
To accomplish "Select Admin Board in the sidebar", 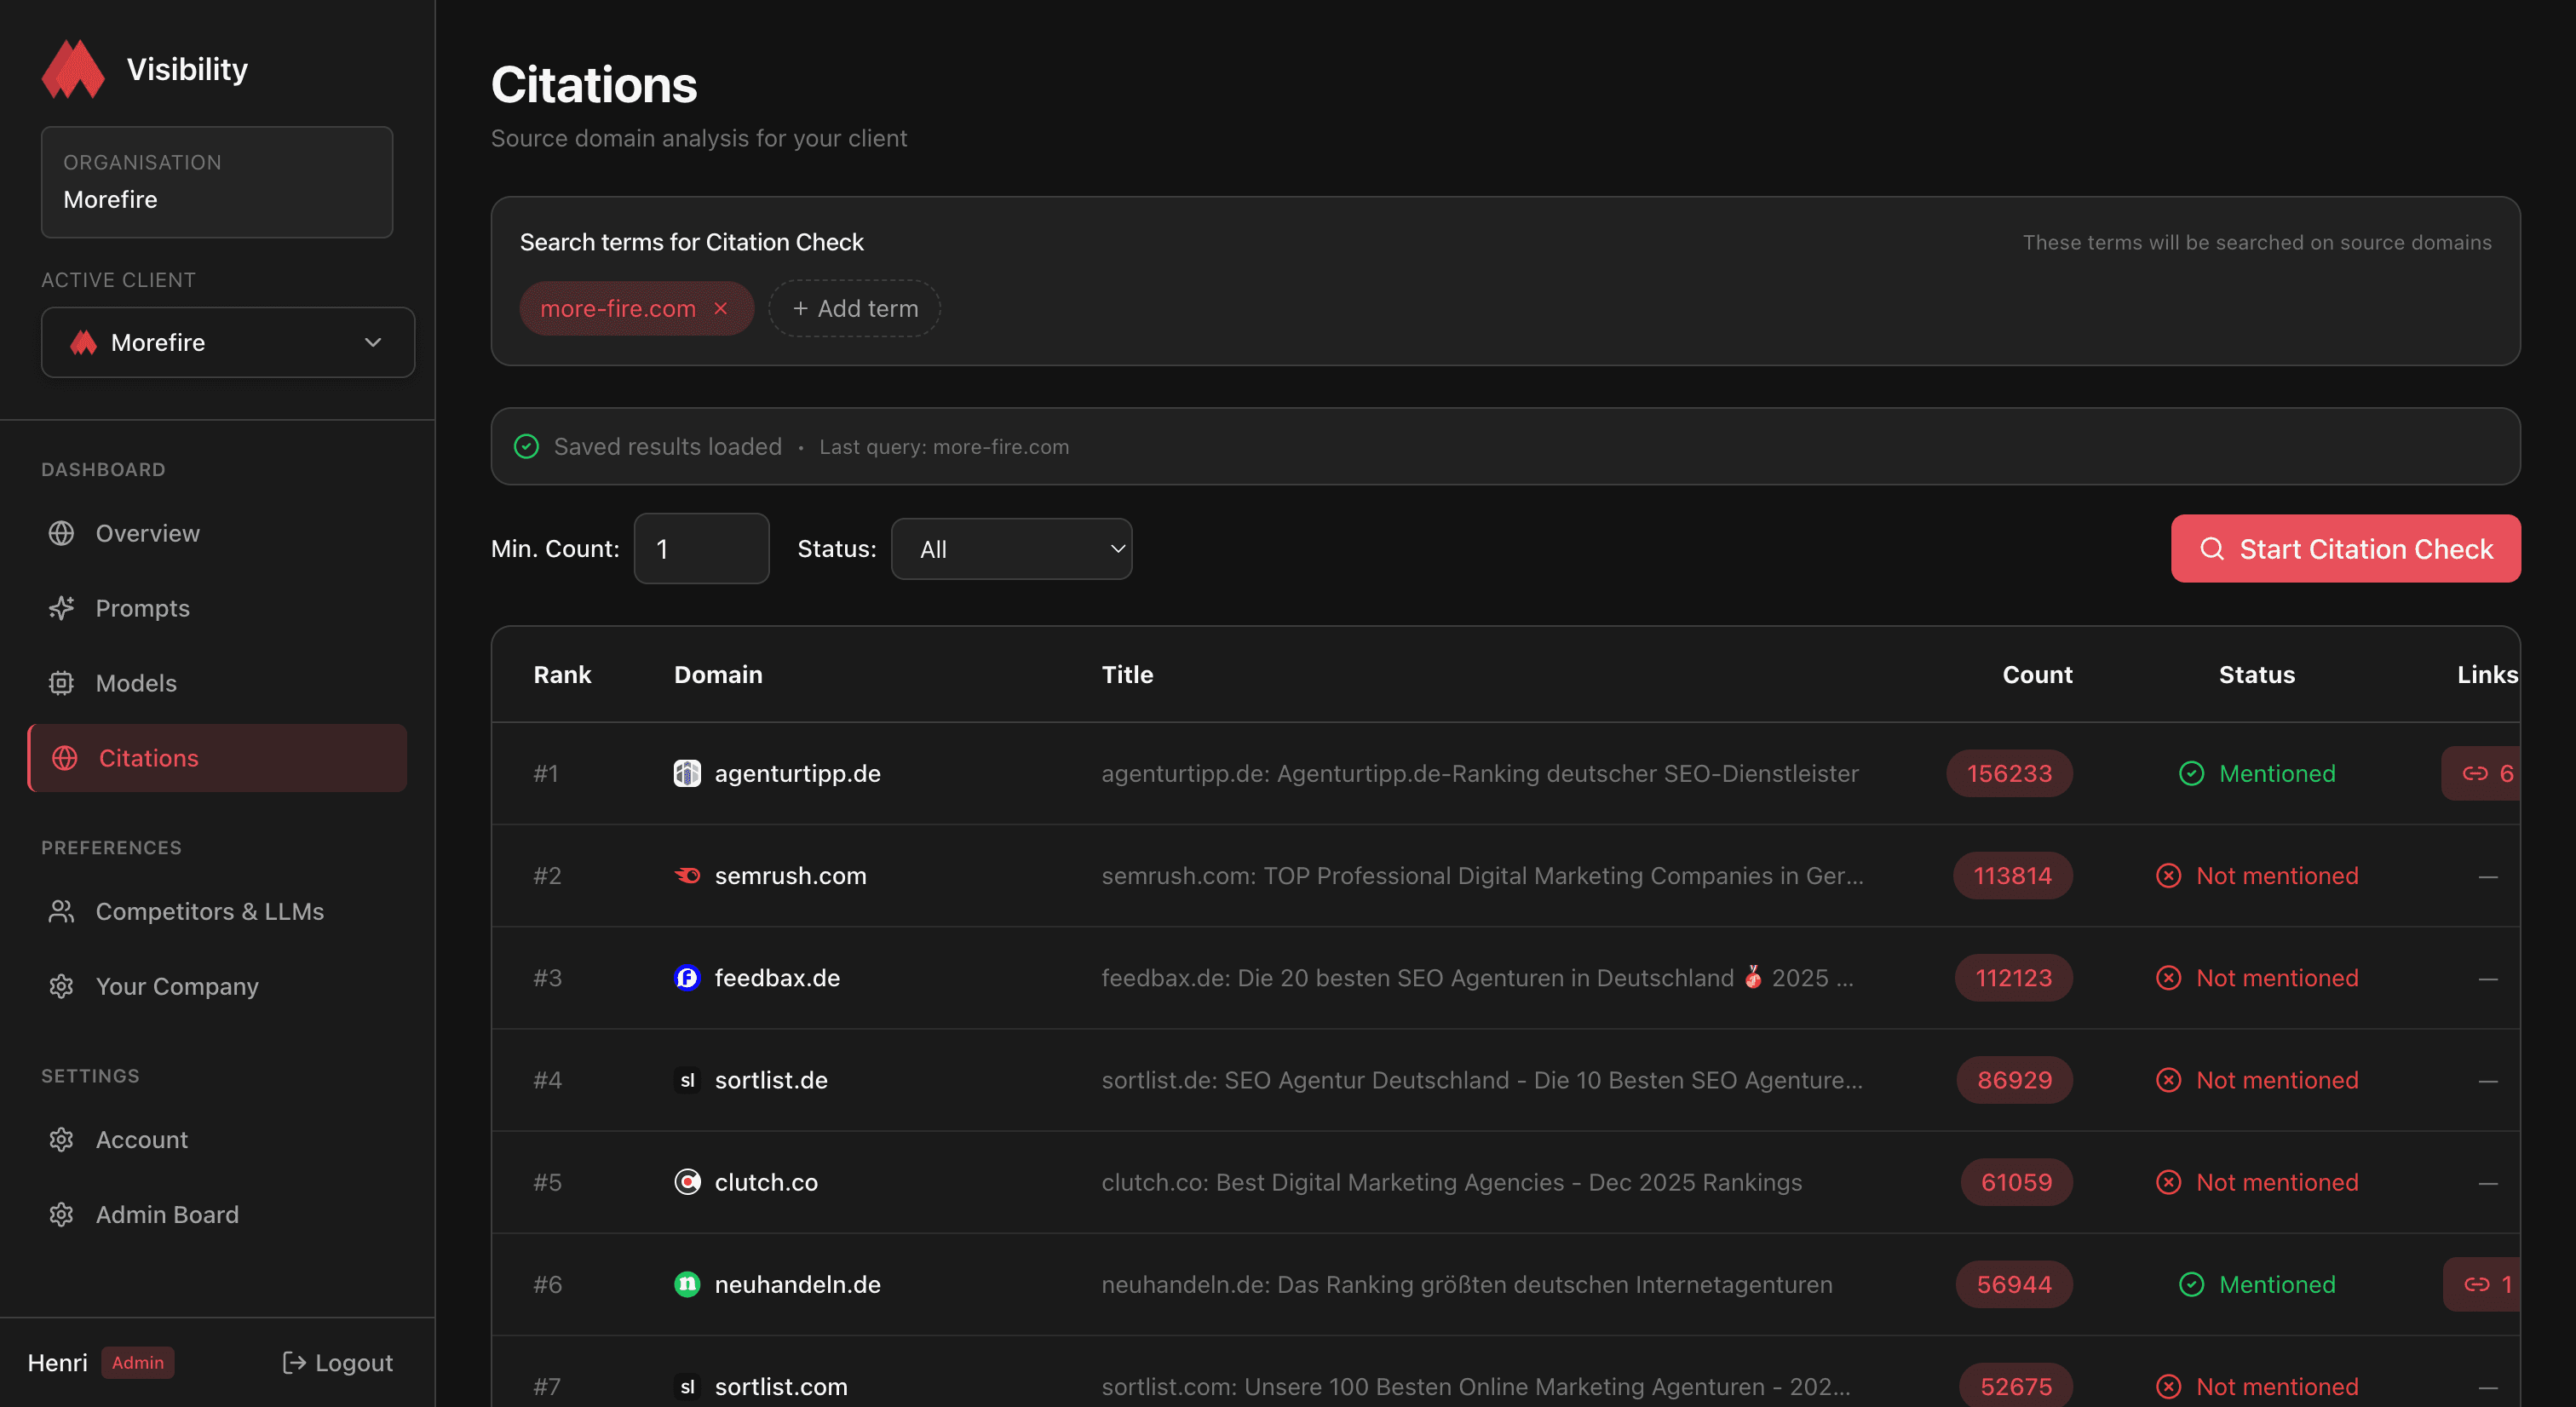I will [x=166, y=1214].
